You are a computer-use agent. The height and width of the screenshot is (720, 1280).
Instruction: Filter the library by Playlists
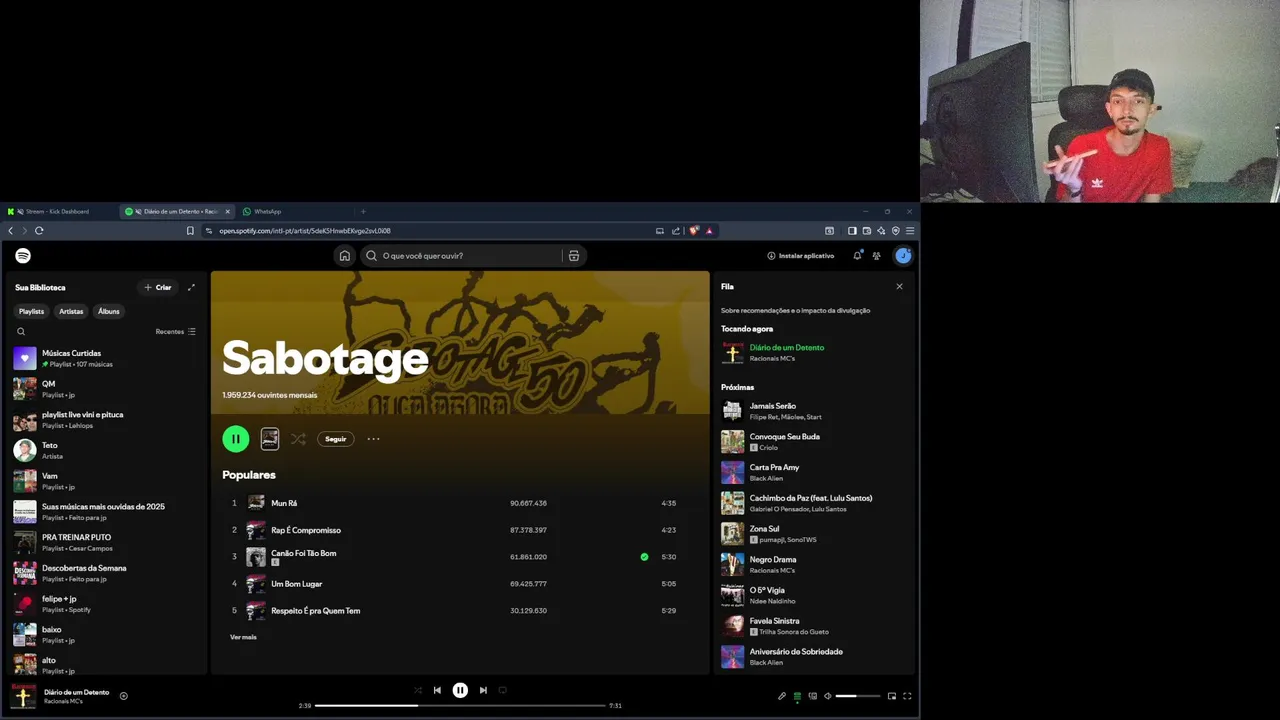(31, 312)
